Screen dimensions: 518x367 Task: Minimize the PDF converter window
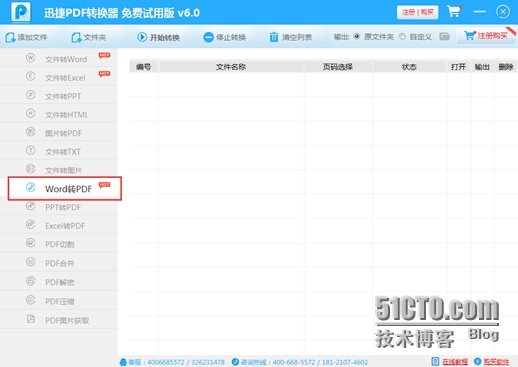(480, 12)
